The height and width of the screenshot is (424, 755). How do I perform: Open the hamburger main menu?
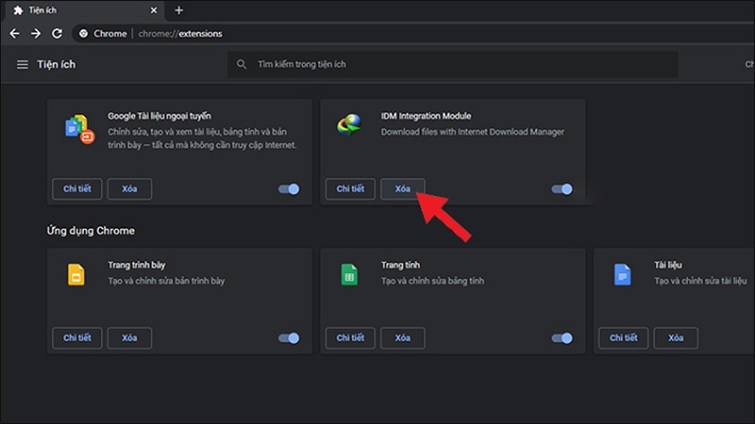22,64
